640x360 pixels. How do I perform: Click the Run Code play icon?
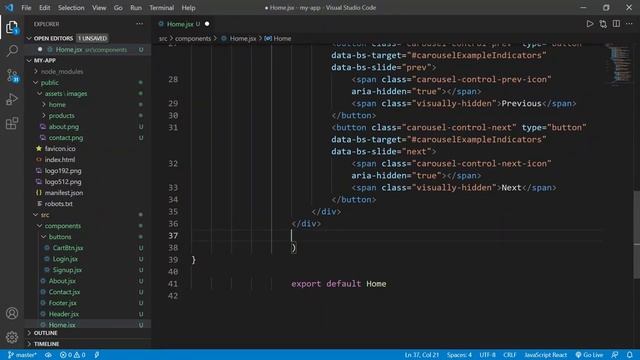pyautogui.click(x=590, y=24)
